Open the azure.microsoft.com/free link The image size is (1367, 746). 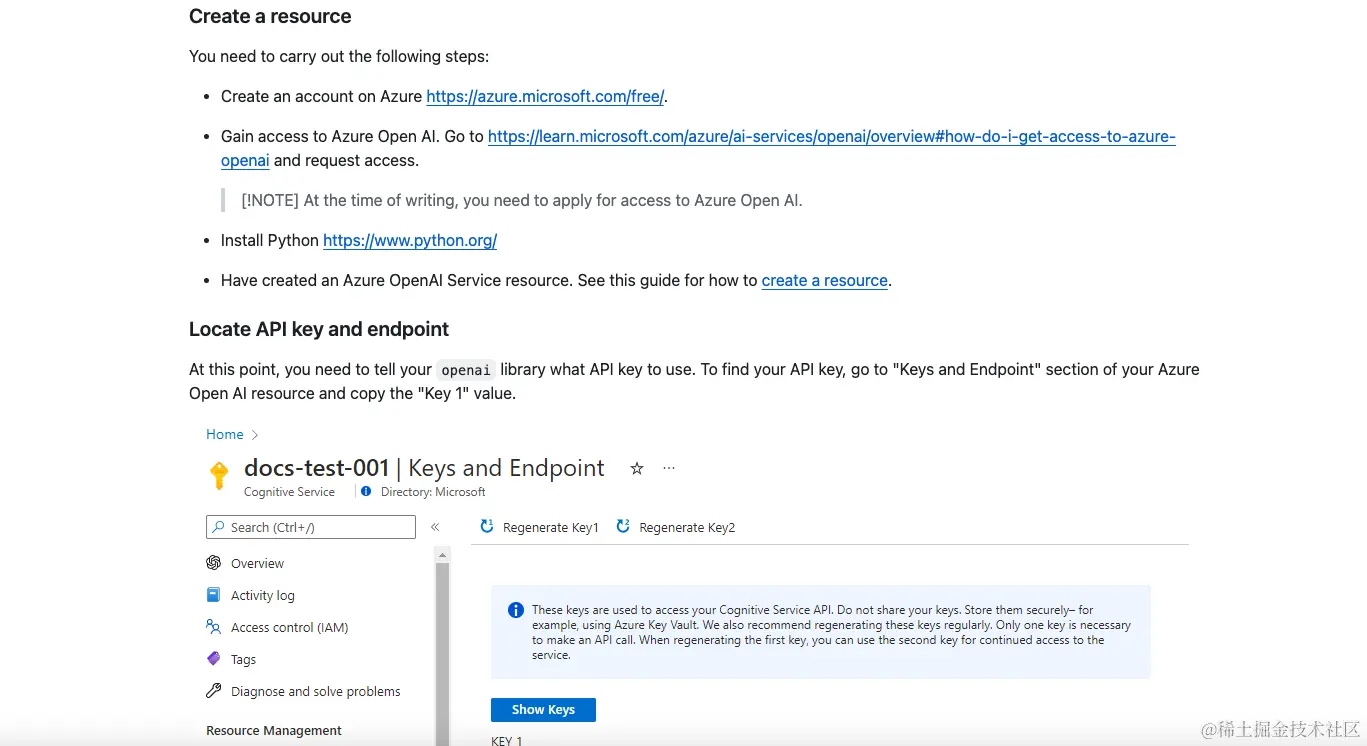[x=545, y=96]
